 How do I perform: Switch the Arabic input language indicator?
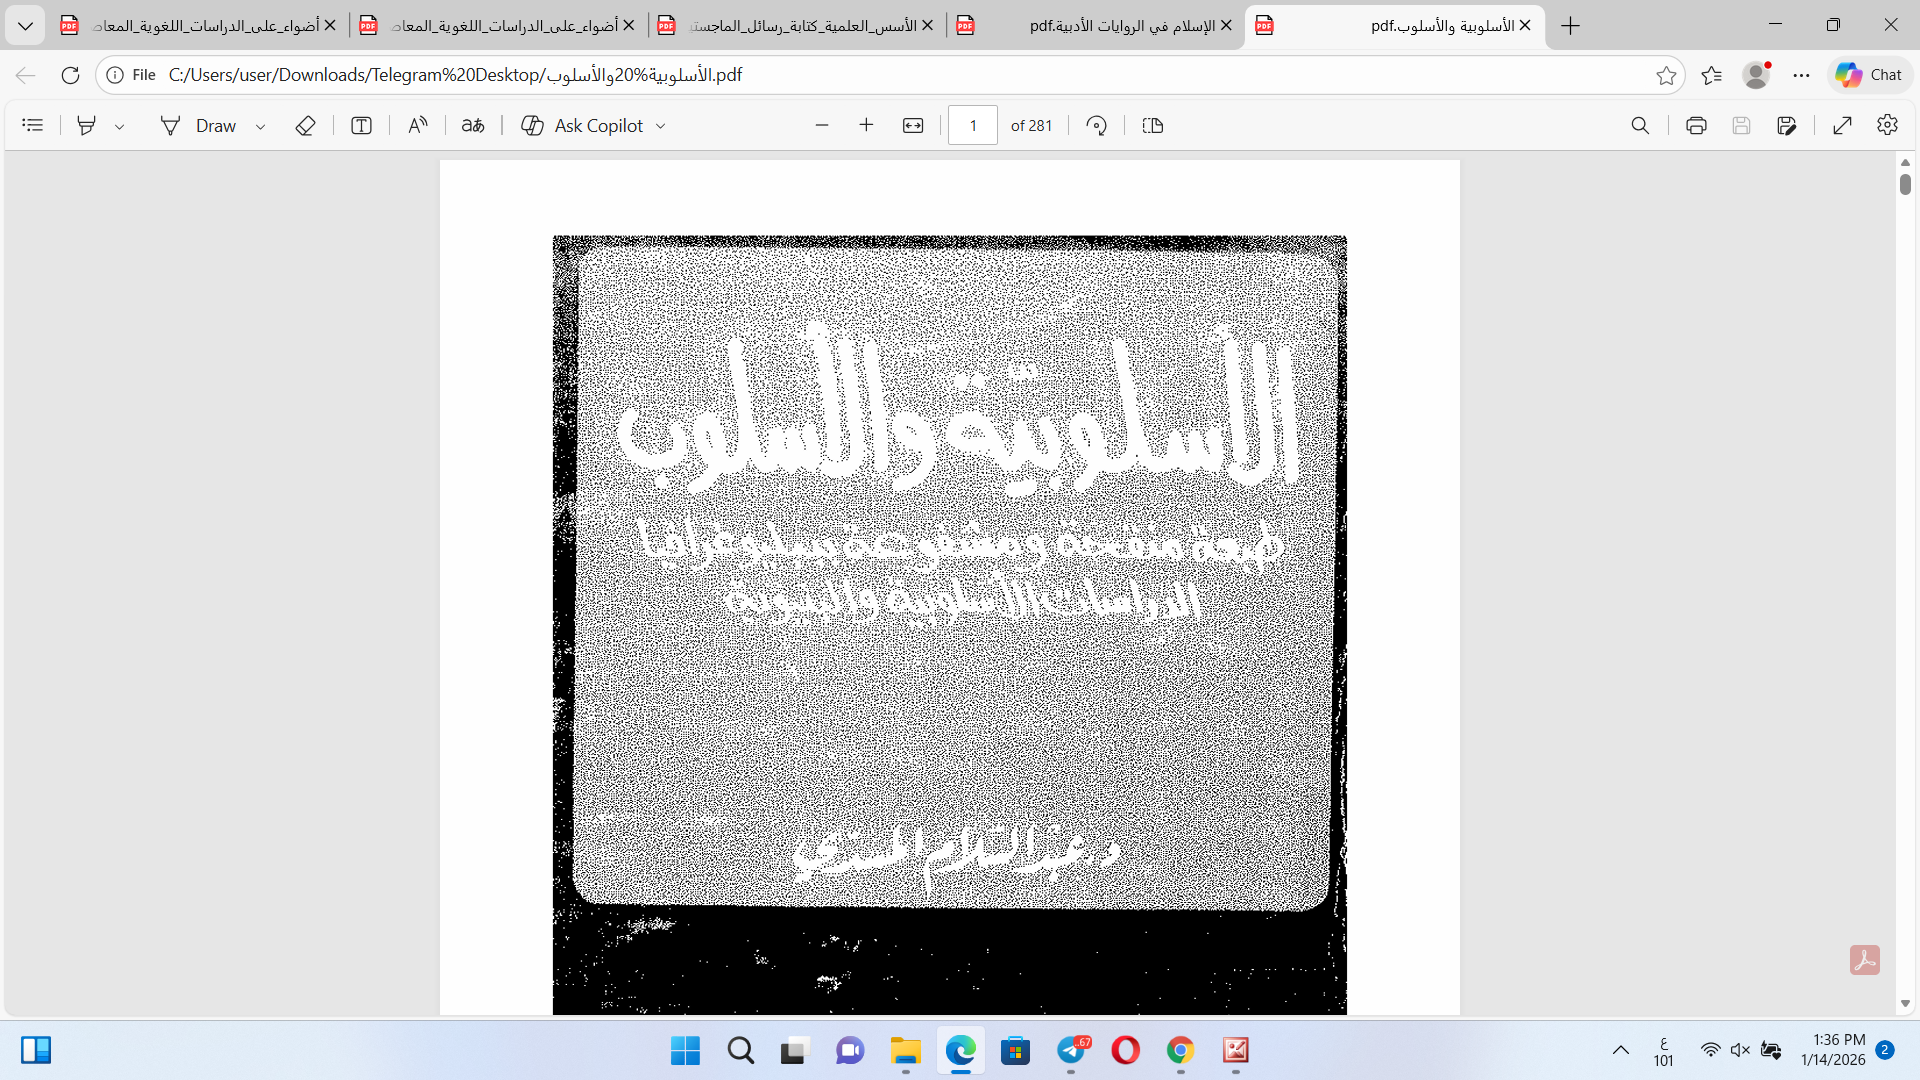[1663, 1051]
